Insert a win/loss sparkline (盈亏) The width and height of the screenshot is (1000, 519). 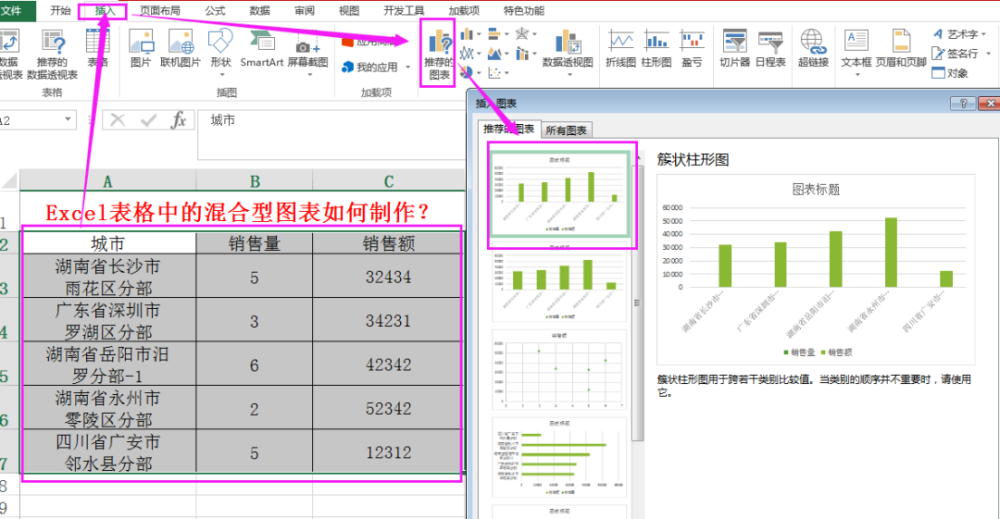pyautogui.click(x=692, y=48)
